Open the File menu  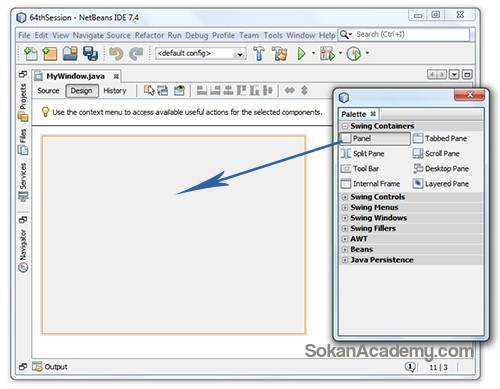pyautogui.click(x=24, y=35)
